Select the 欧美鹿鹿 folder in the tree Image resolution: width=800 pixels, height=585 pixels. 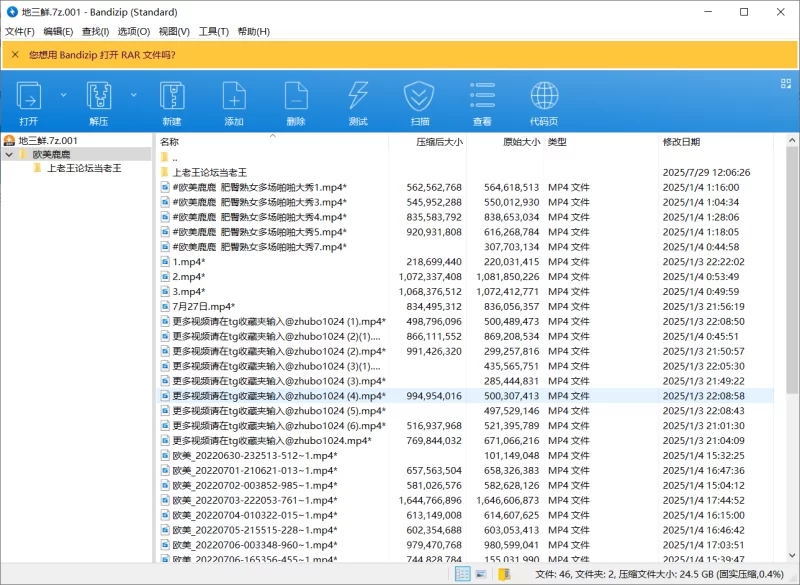pos(52,154)
